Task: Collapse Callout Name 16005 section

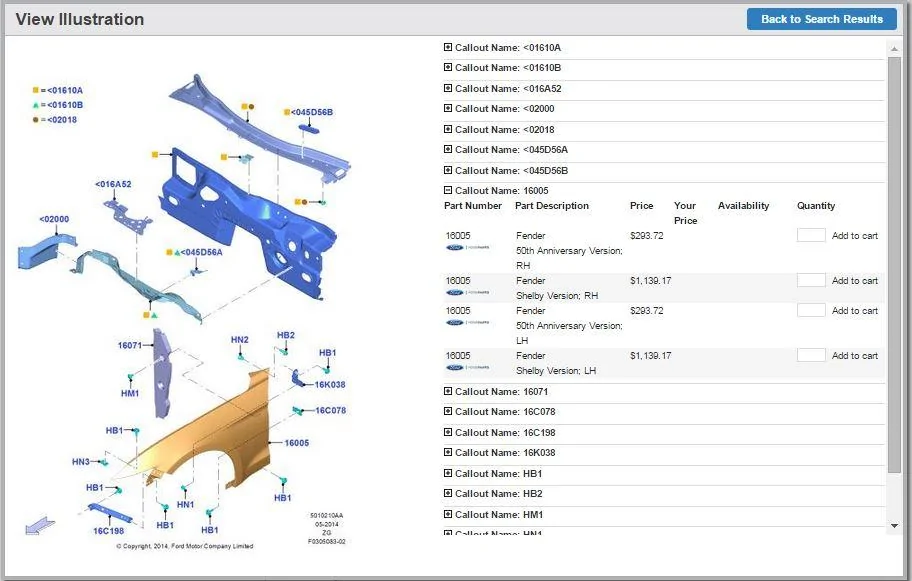Action: tap(448, 190)
